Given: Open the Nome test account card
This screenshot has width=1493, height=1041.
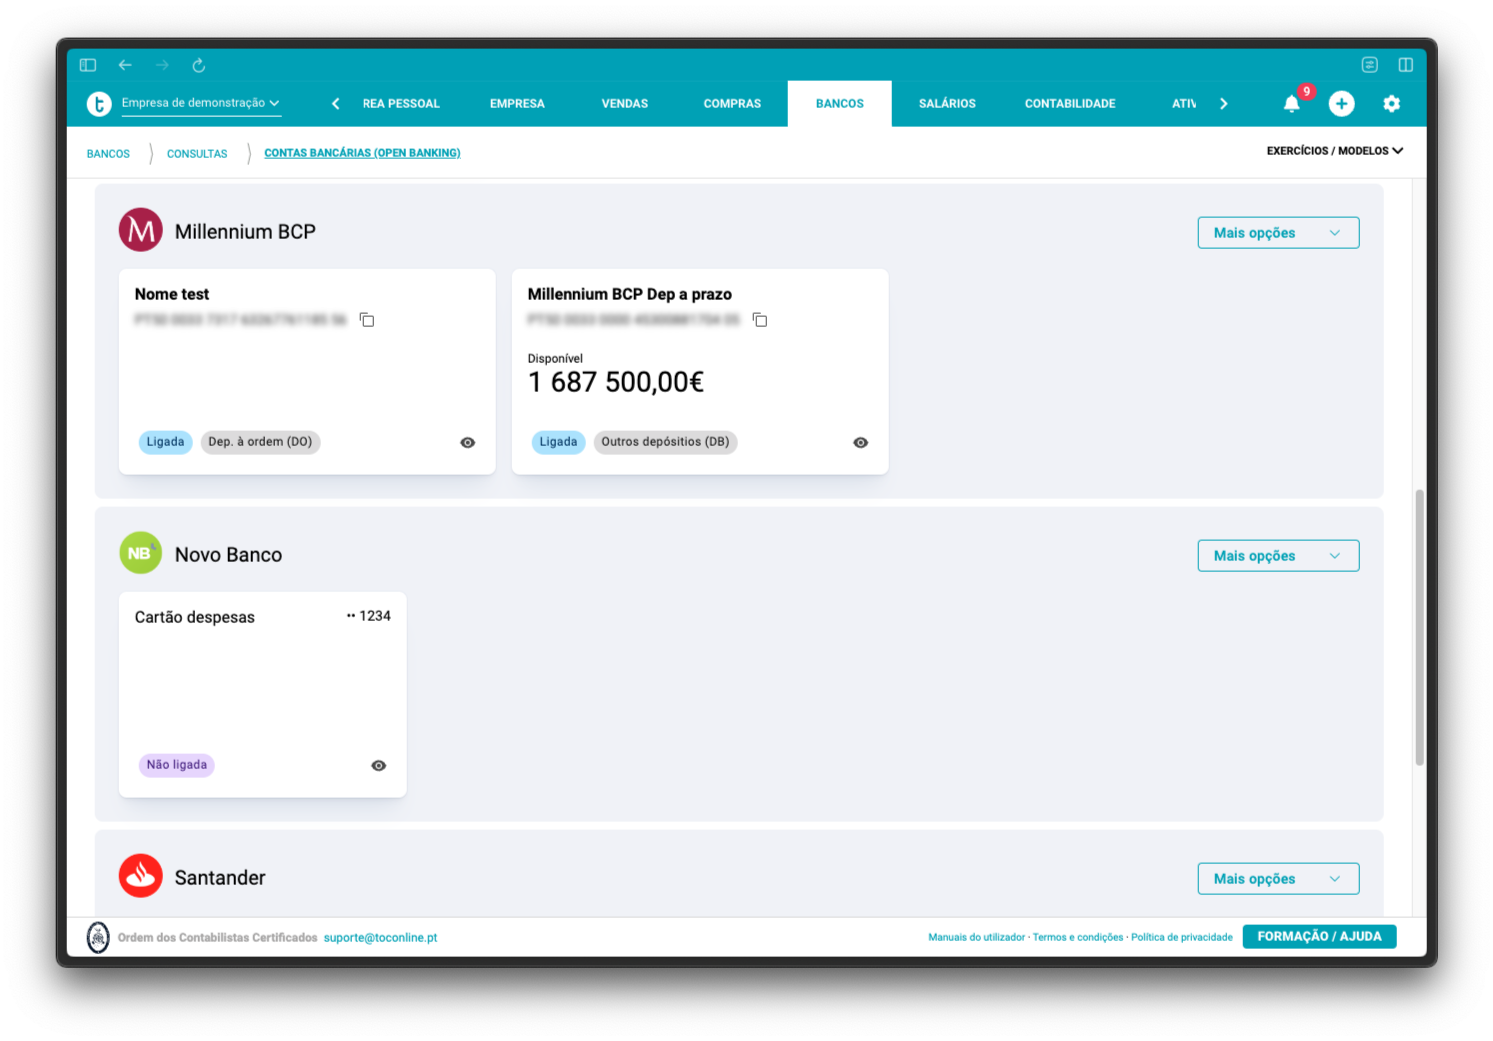Looking at the screenshot, I should click(x=307, y=371).
